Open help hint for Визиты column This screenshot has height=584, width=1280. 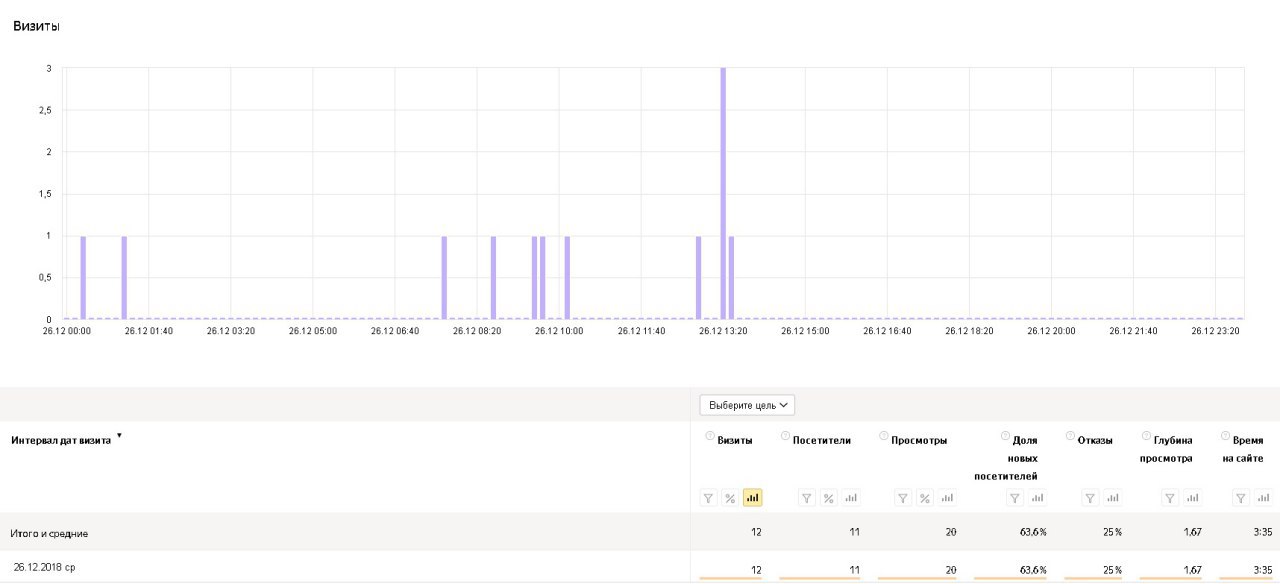coord(710,436)
